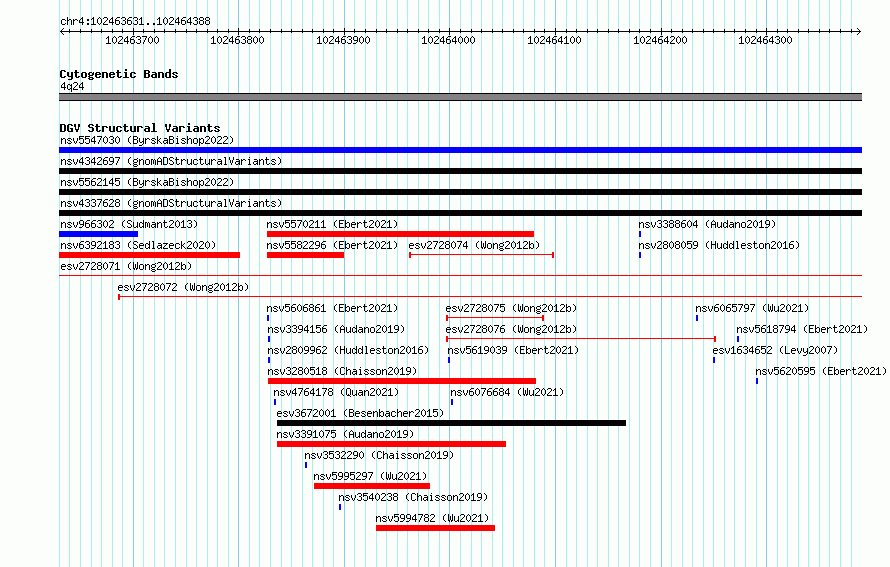Click the Cytogenetic Bands track title

coord(119,74)
